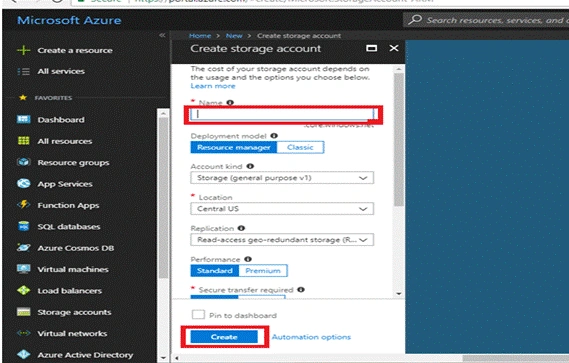This screenshot has height=363, width=569.
Task: Click the search magnifier icon
Action: [415, 20]
